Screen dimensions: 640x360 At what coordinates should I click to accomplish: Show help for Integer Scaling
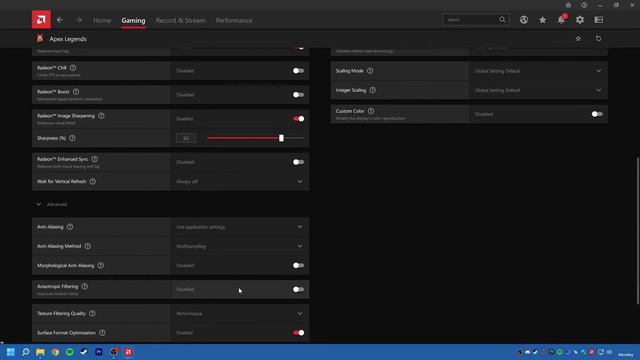(373, 90)
